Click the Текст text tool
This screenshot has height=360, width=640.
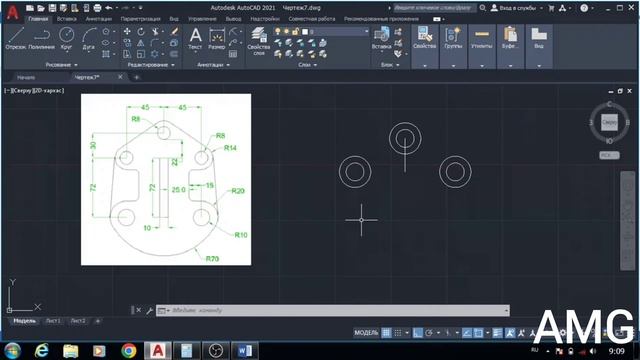tap(196, 38)
